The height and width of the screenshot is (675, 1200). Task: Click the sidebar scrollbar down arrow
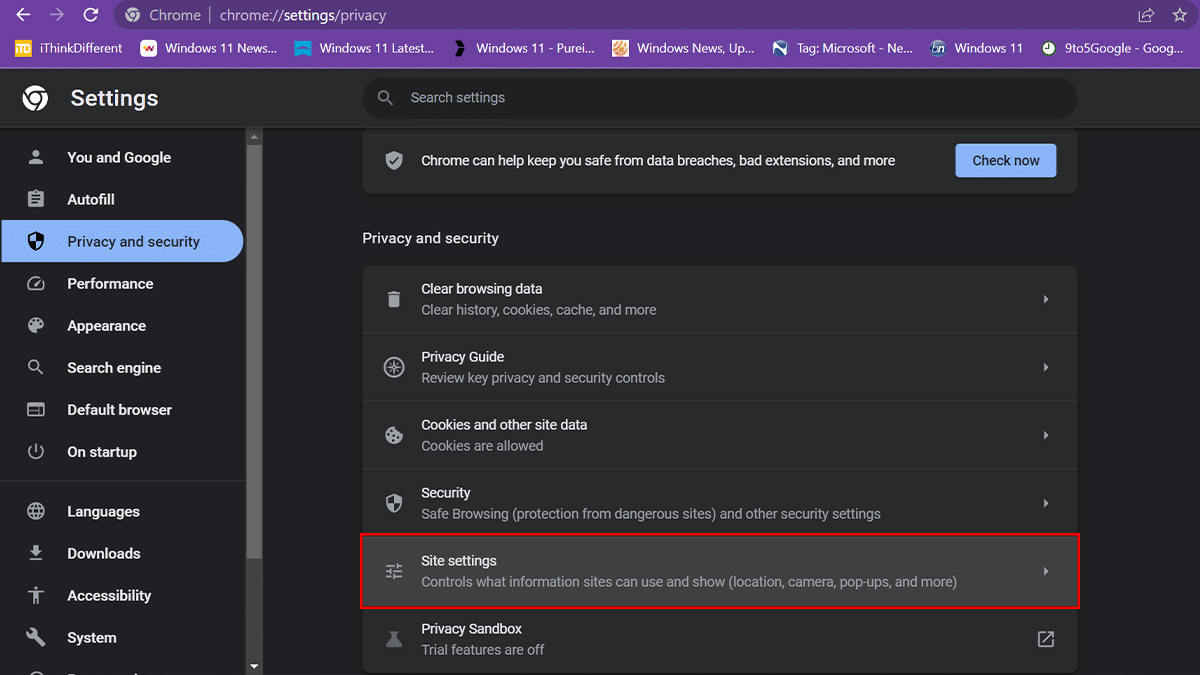click(x=254, y=666)
